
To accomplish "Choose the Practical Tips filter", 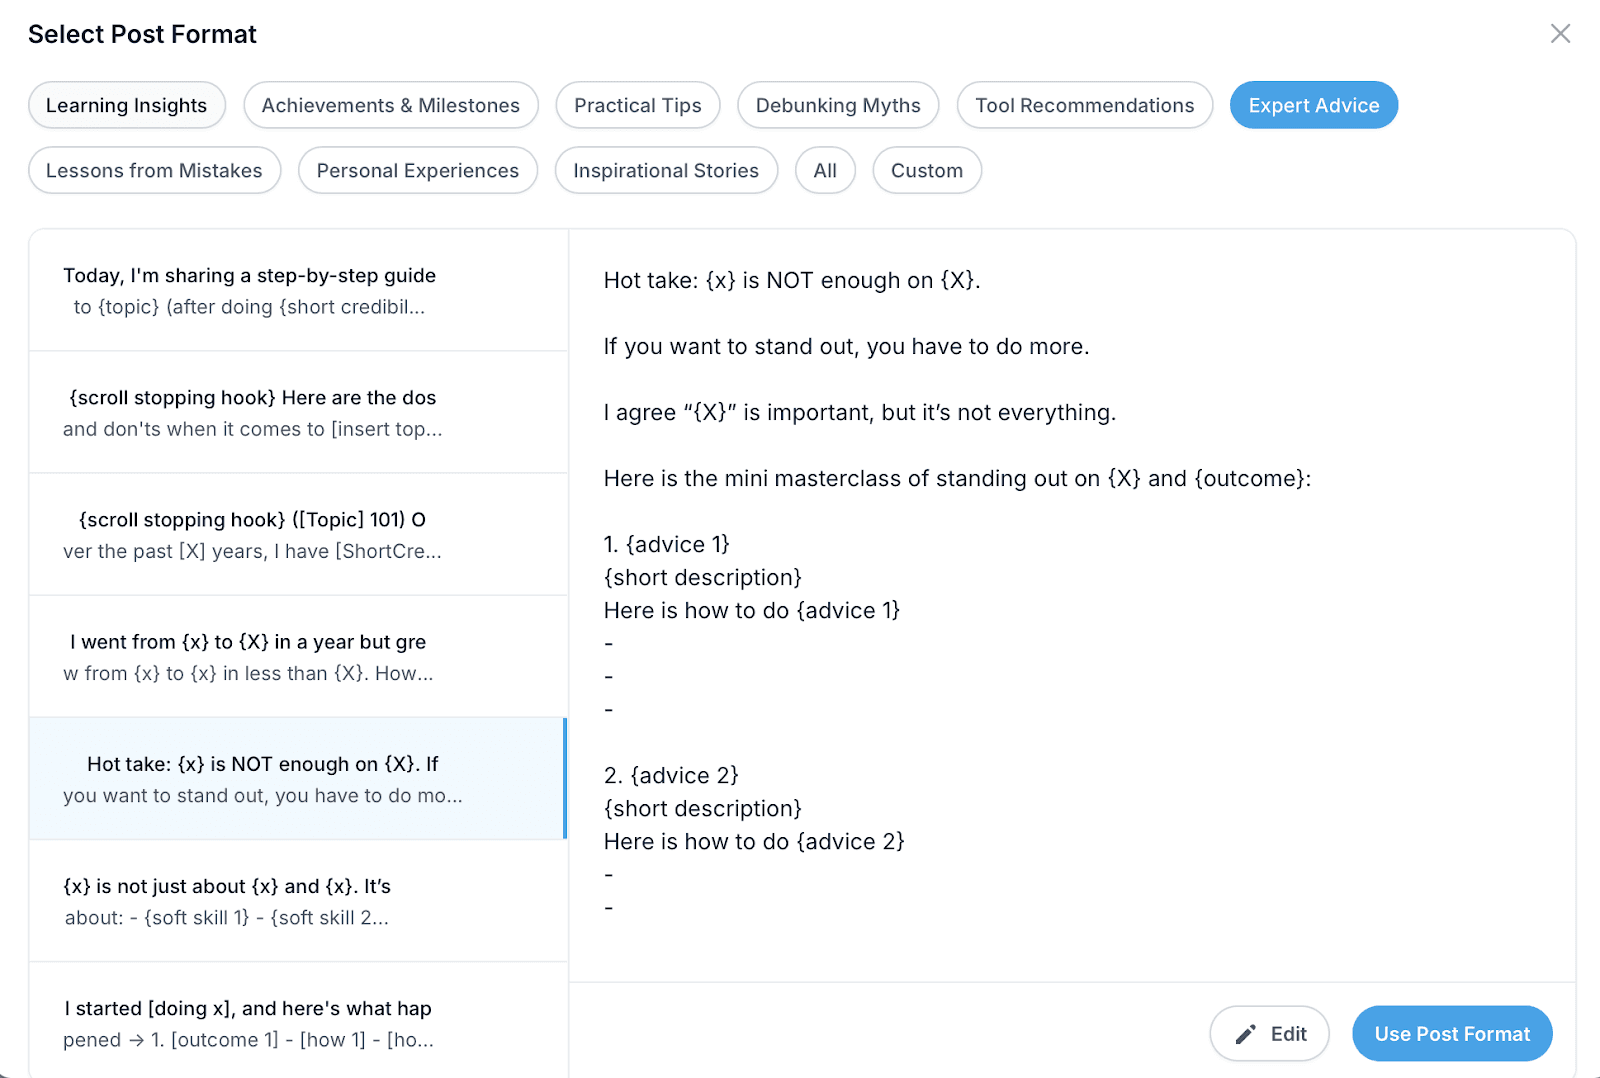I will (x=638, y=105).
